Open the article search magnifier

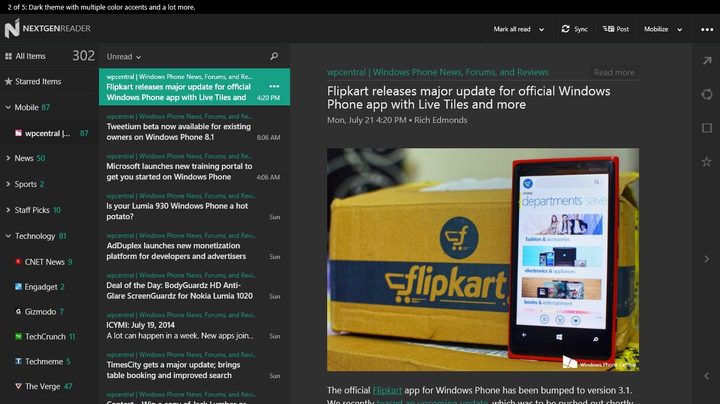point(274,56)
